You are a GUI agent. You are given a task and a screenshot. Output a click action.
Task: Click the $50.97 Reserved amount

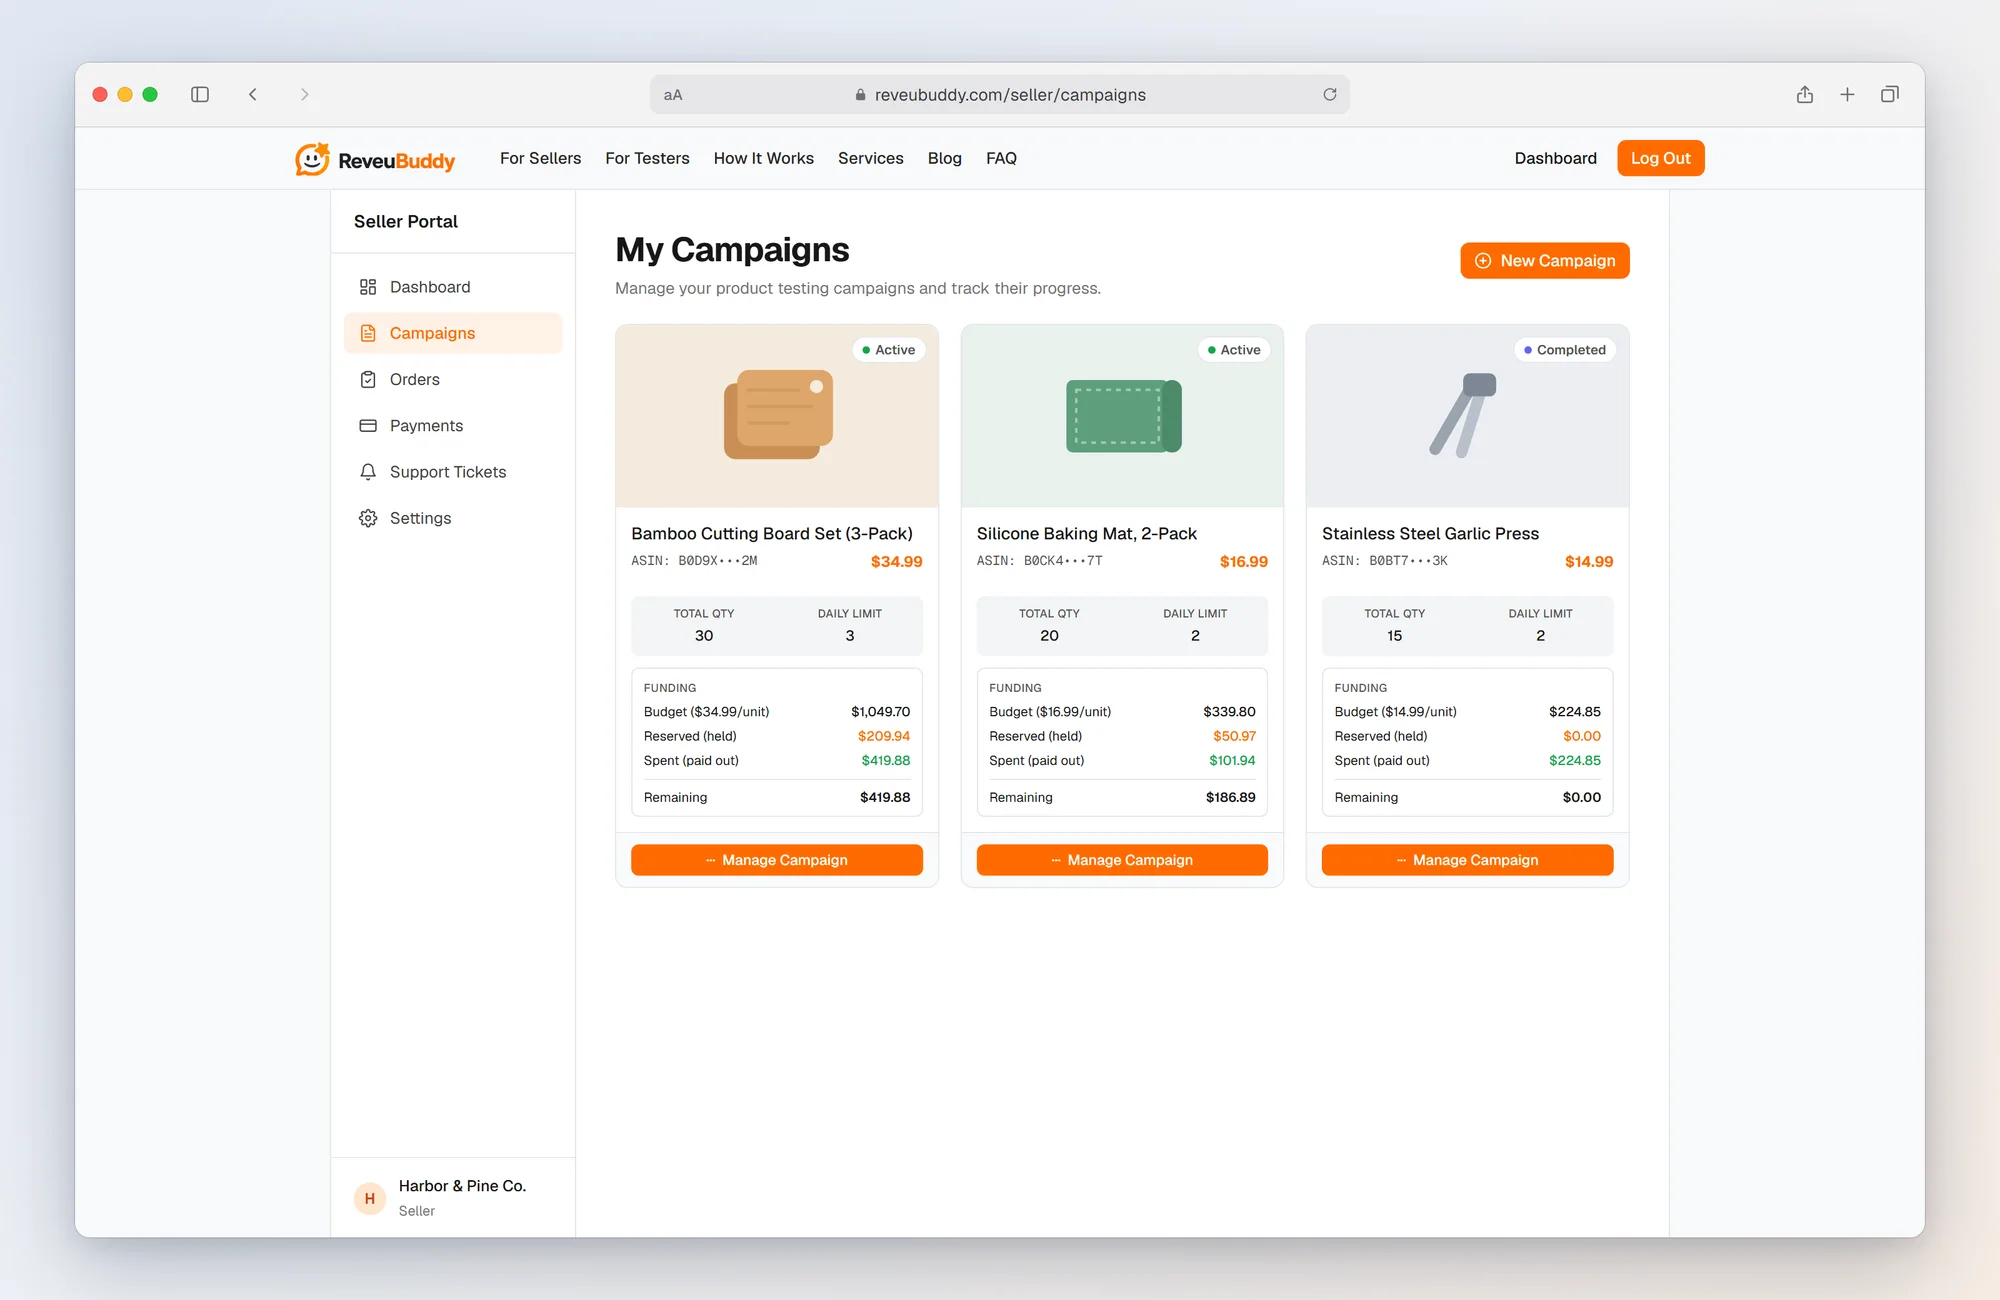coord(1234,736)
